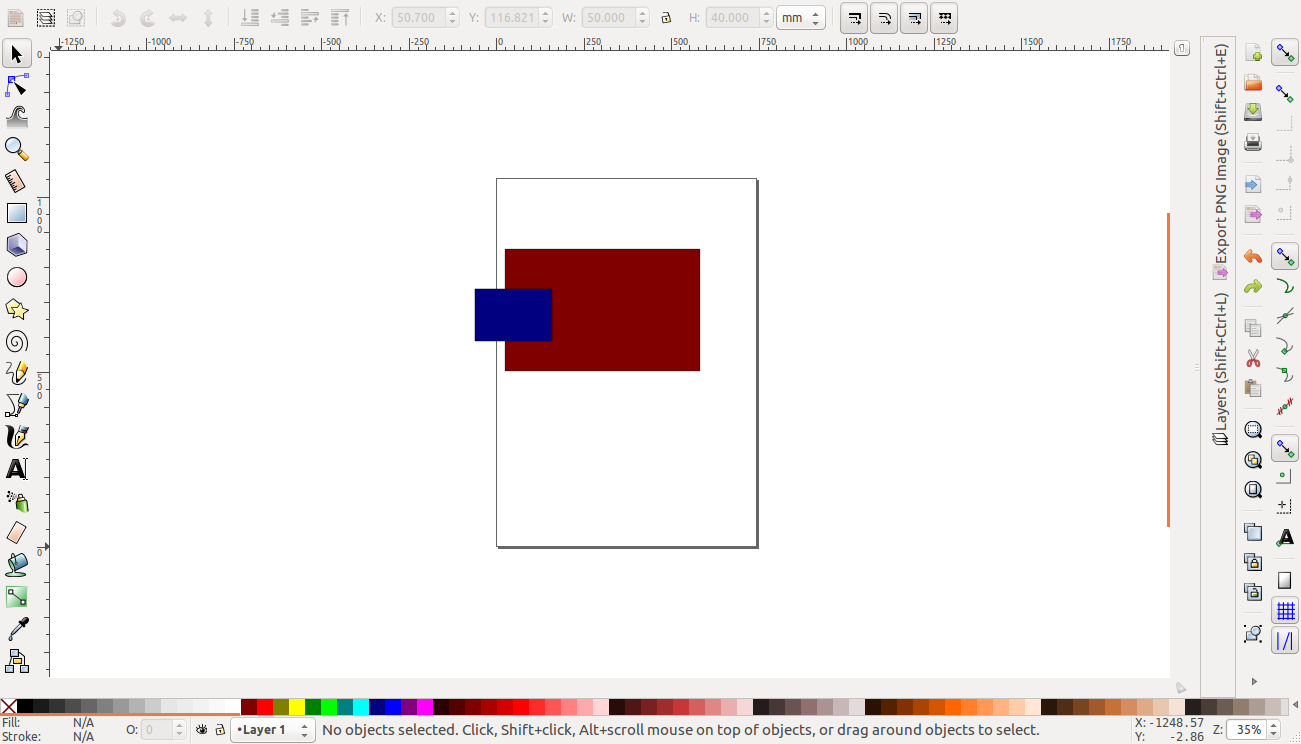Image resolution: width=1301 pixels, height=744 pixels.
Task: Activate the Tweak tool
Action: pyautogui.click(x=17, y=117)
